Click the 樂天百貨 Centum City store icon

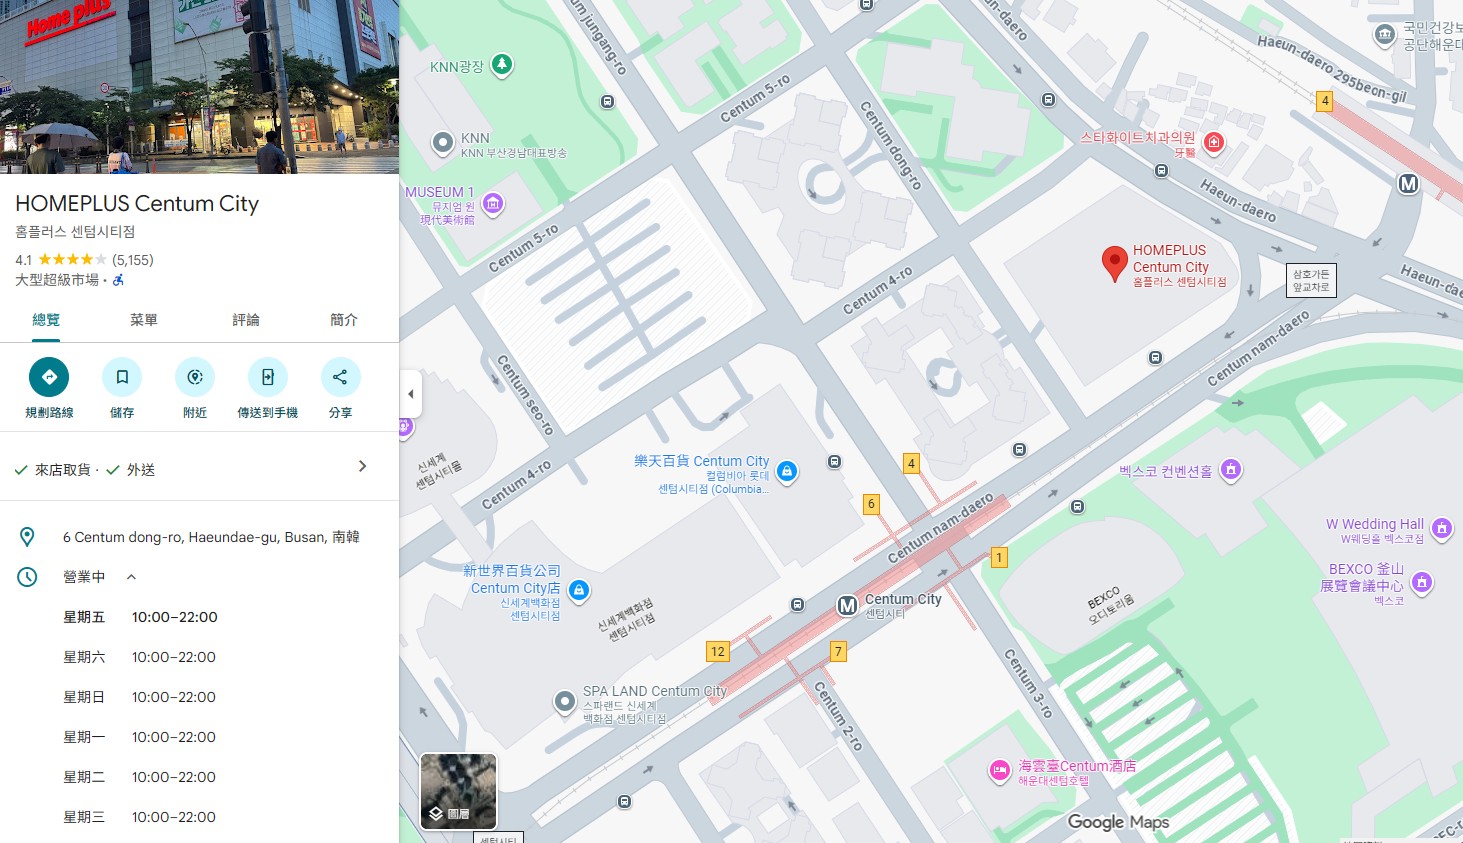pyautogui.click(x=786, y=473)
